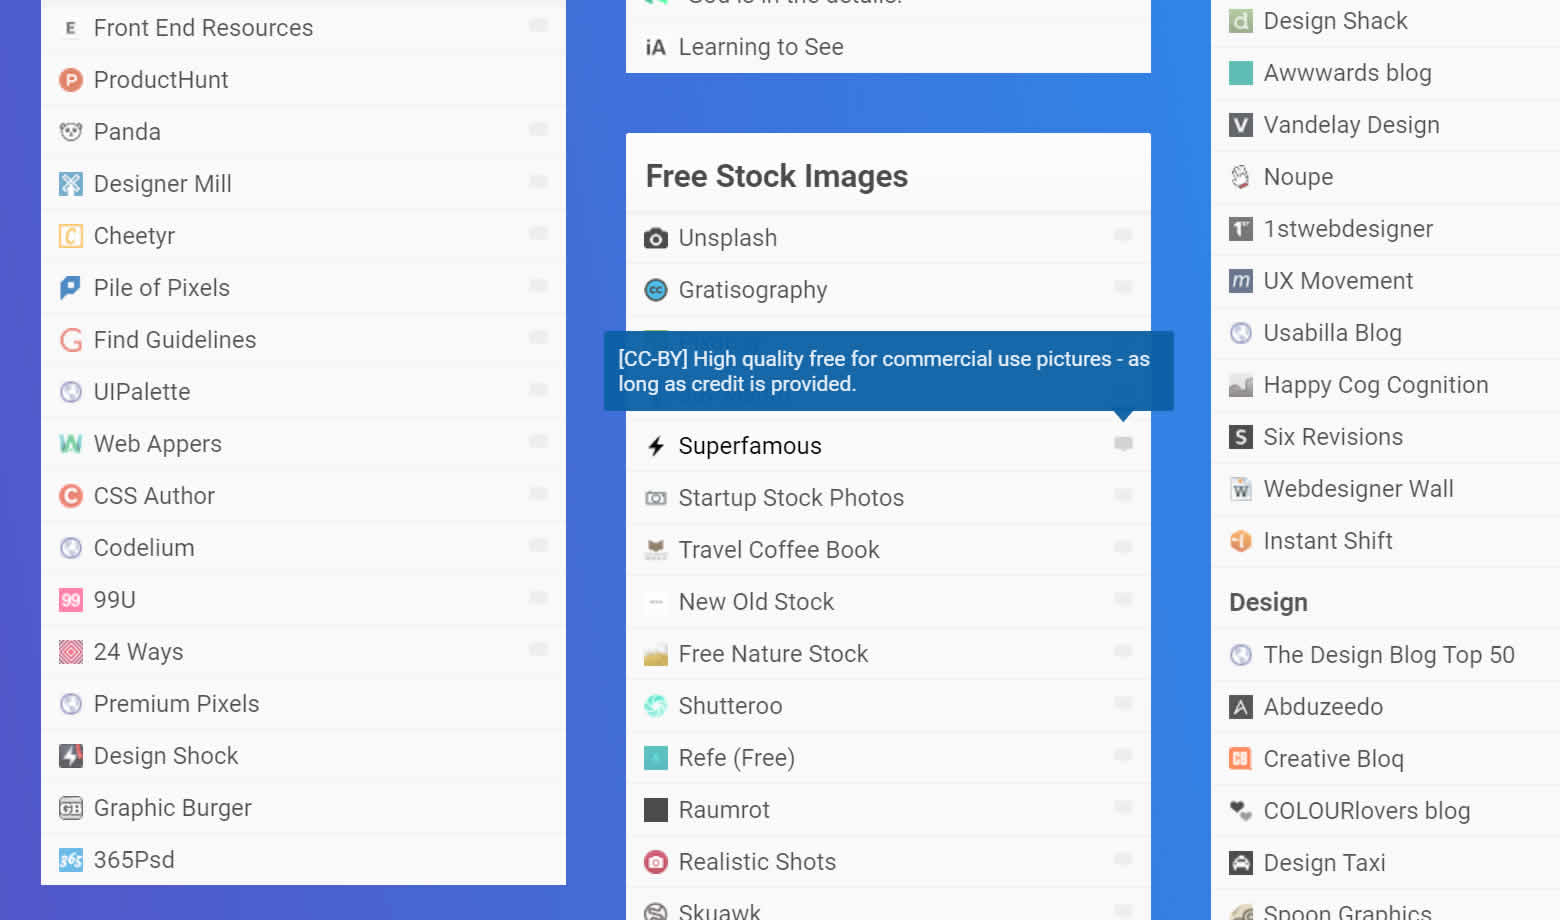Click the Superfamous comment bubble icon
The height and width of the screenshot is (920, 1560).
click(1123, 444)
